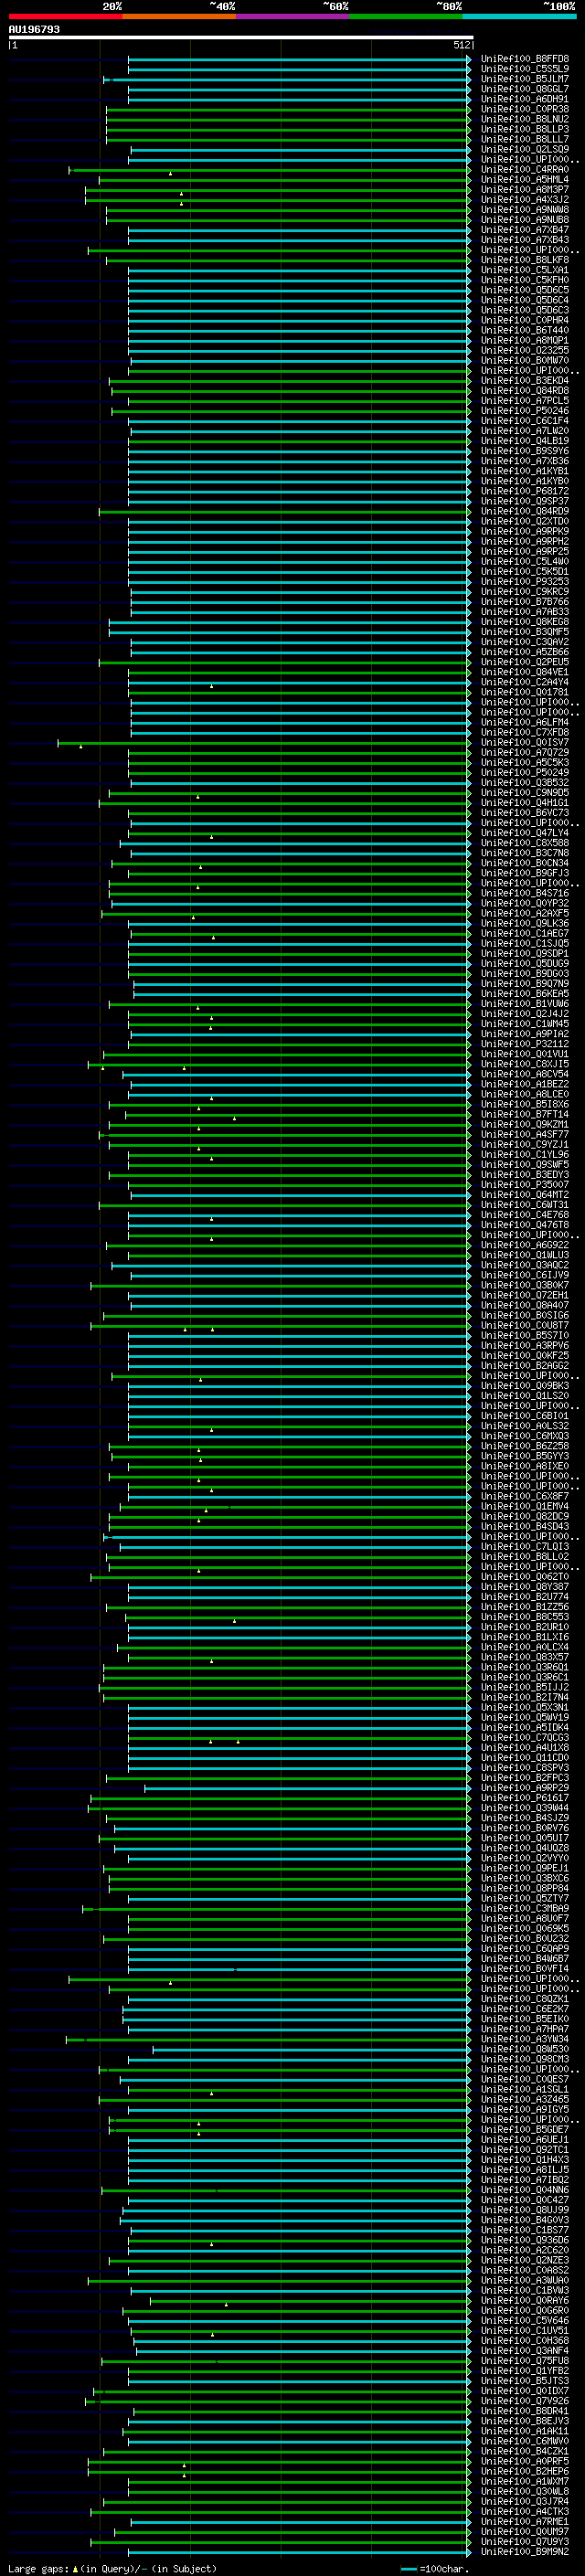Select the UniRef100_C4RRA0 label
This screenshot has height=2576, width=585.
524,170
